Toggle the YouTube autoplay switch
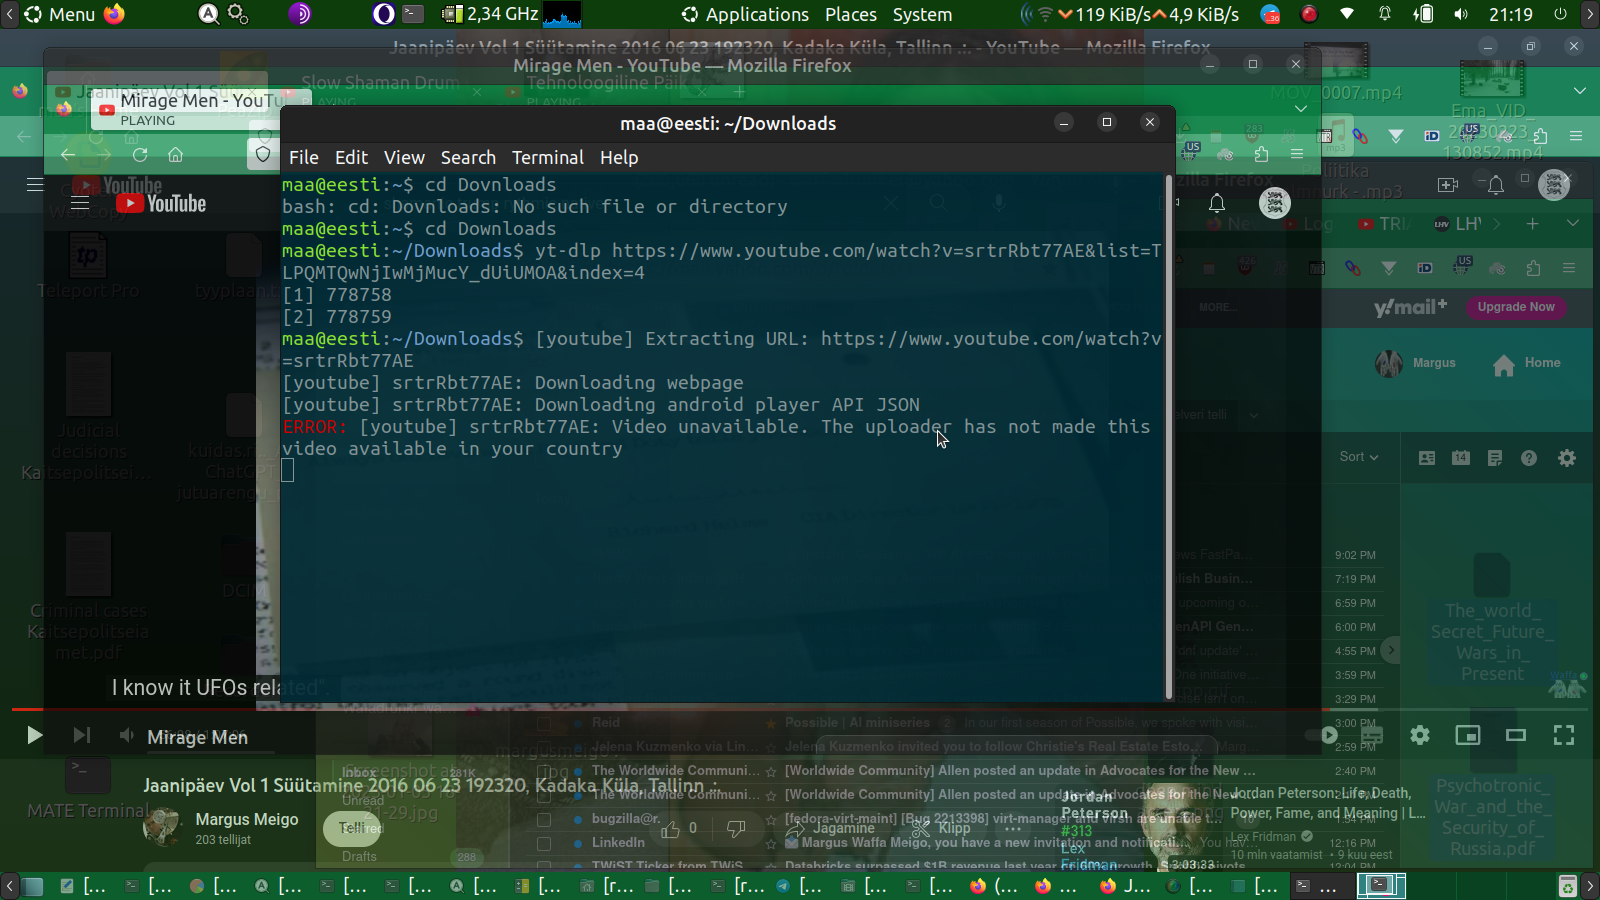The image size is (1600, 900). tap(1323, 736)
